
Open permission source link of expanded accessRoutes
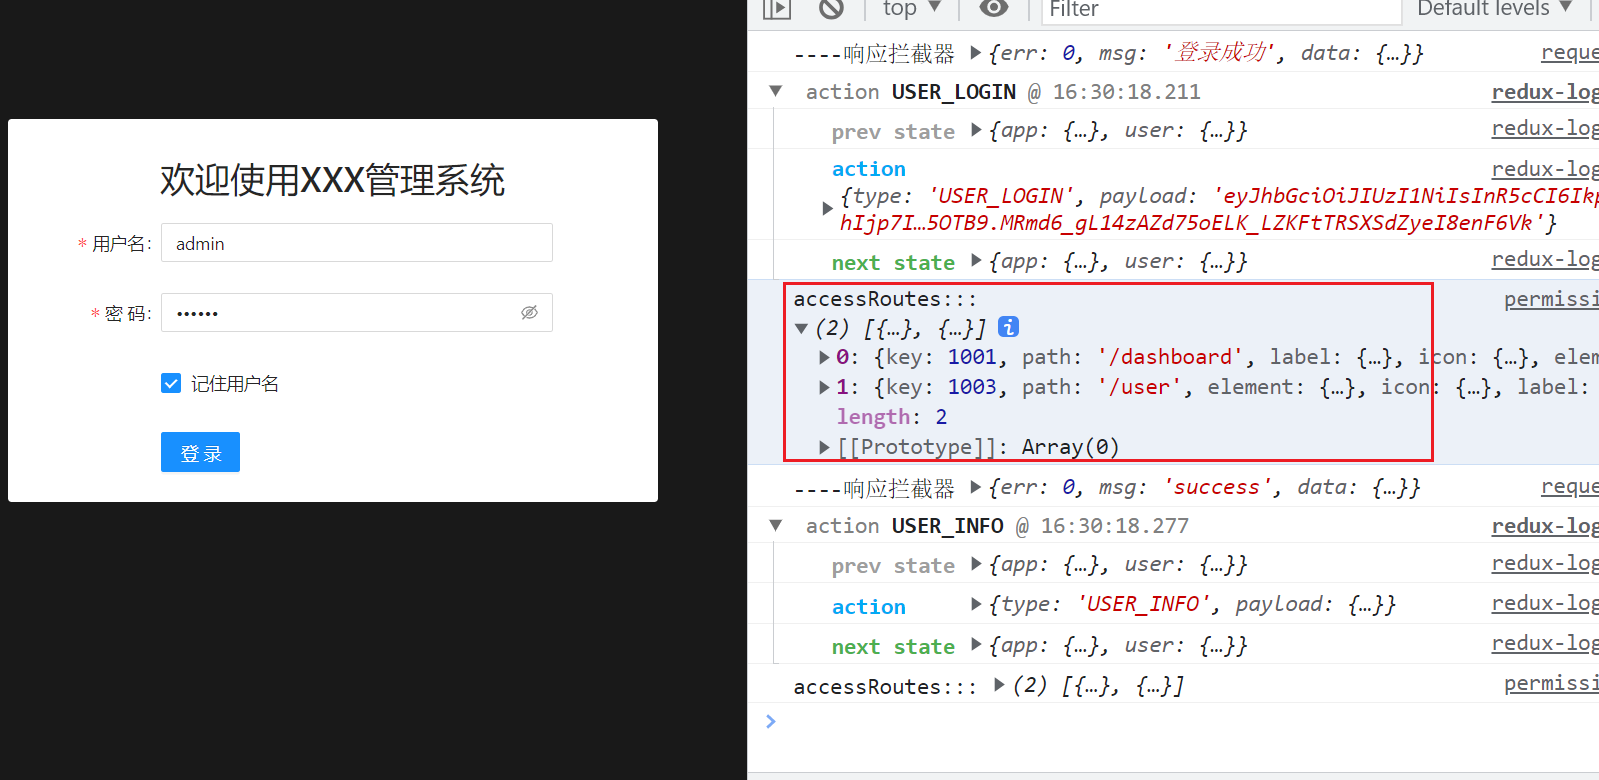(x=1551, y=298)
